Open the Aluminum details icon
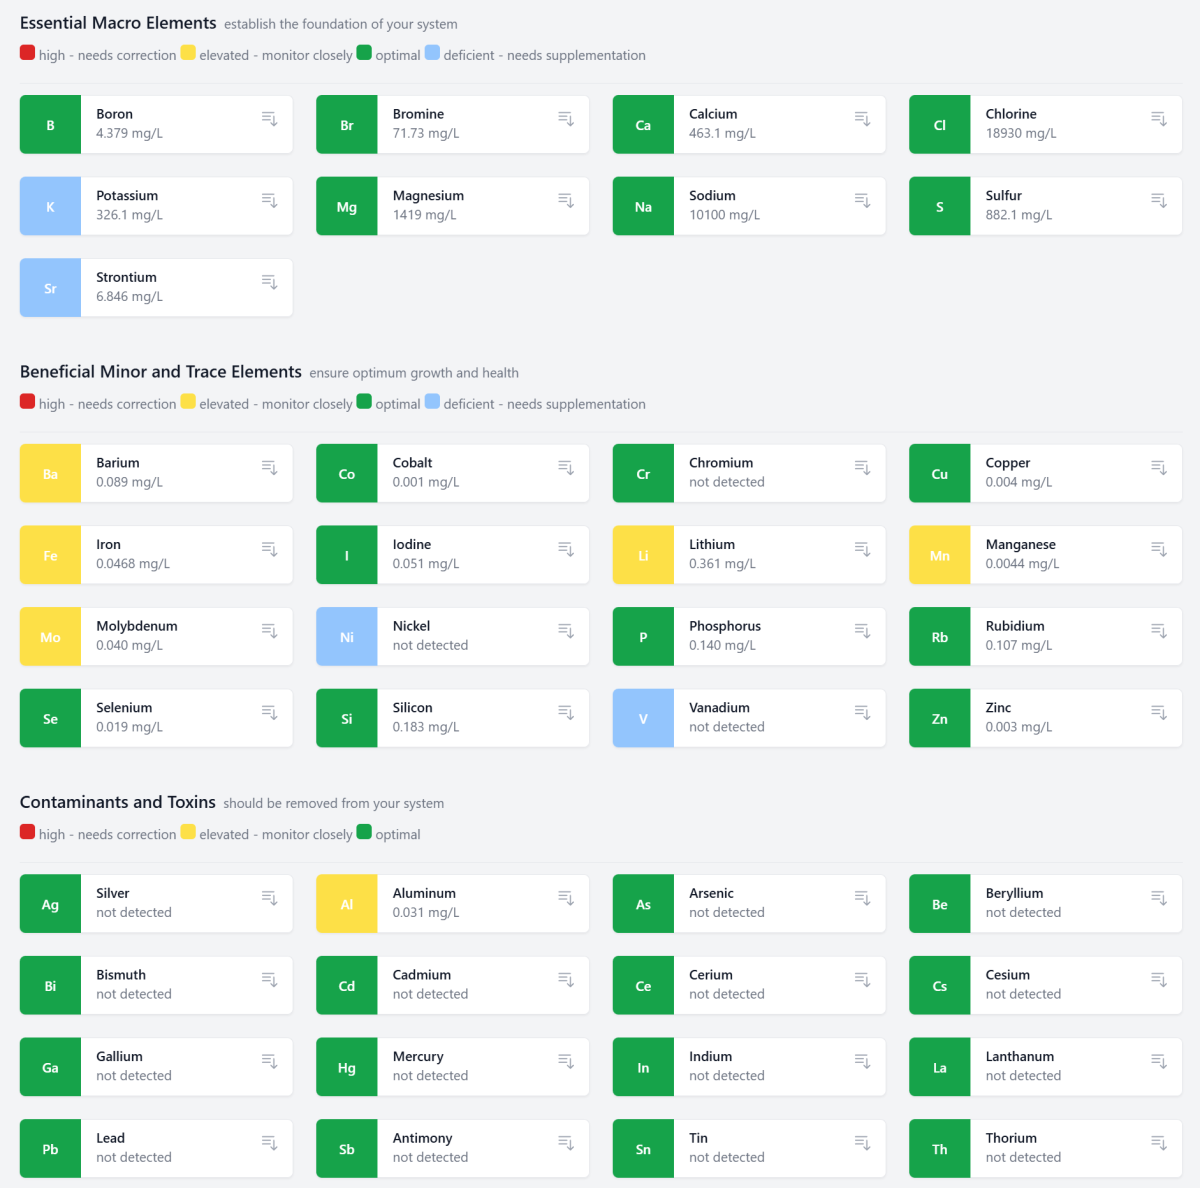The height and width of the screenshot is (1188, 1200). (x=566, y=899)
